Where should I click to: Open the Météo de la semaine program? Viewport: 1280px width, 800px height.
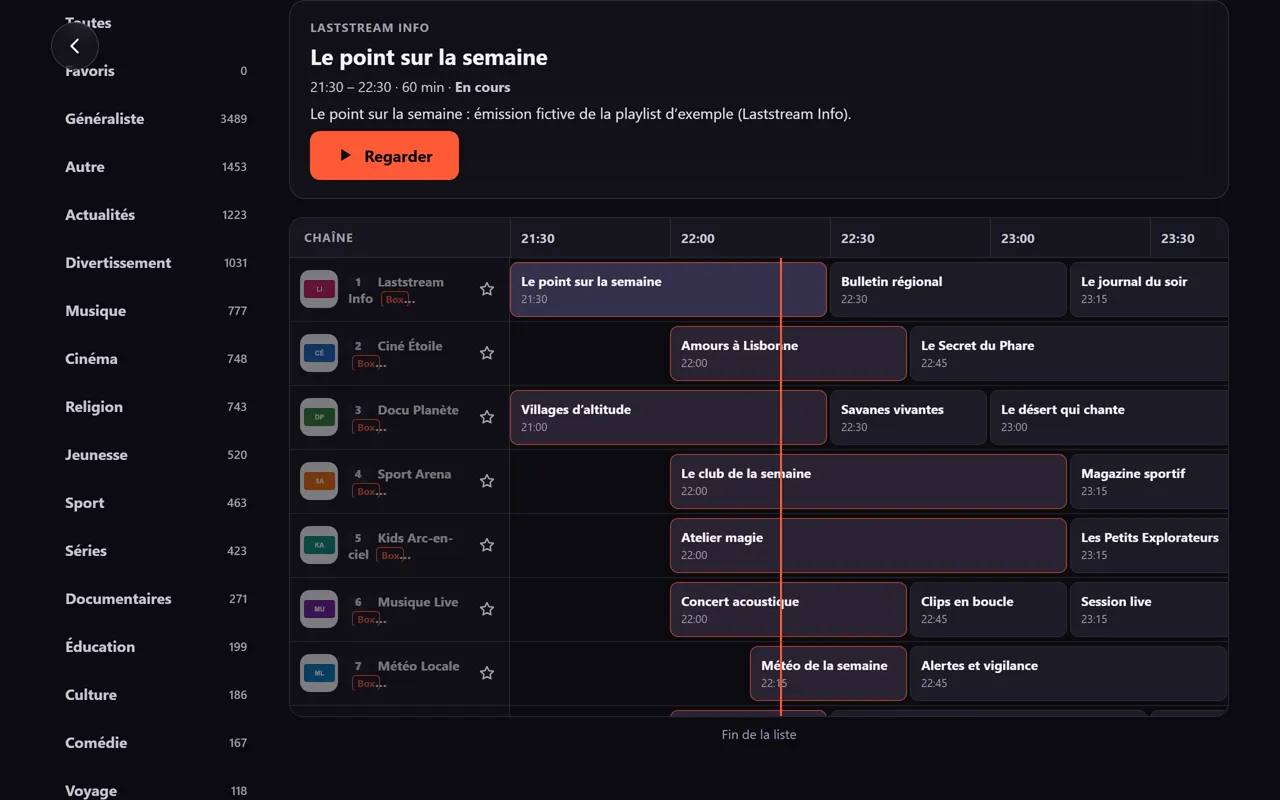click(x=828, y=674)
